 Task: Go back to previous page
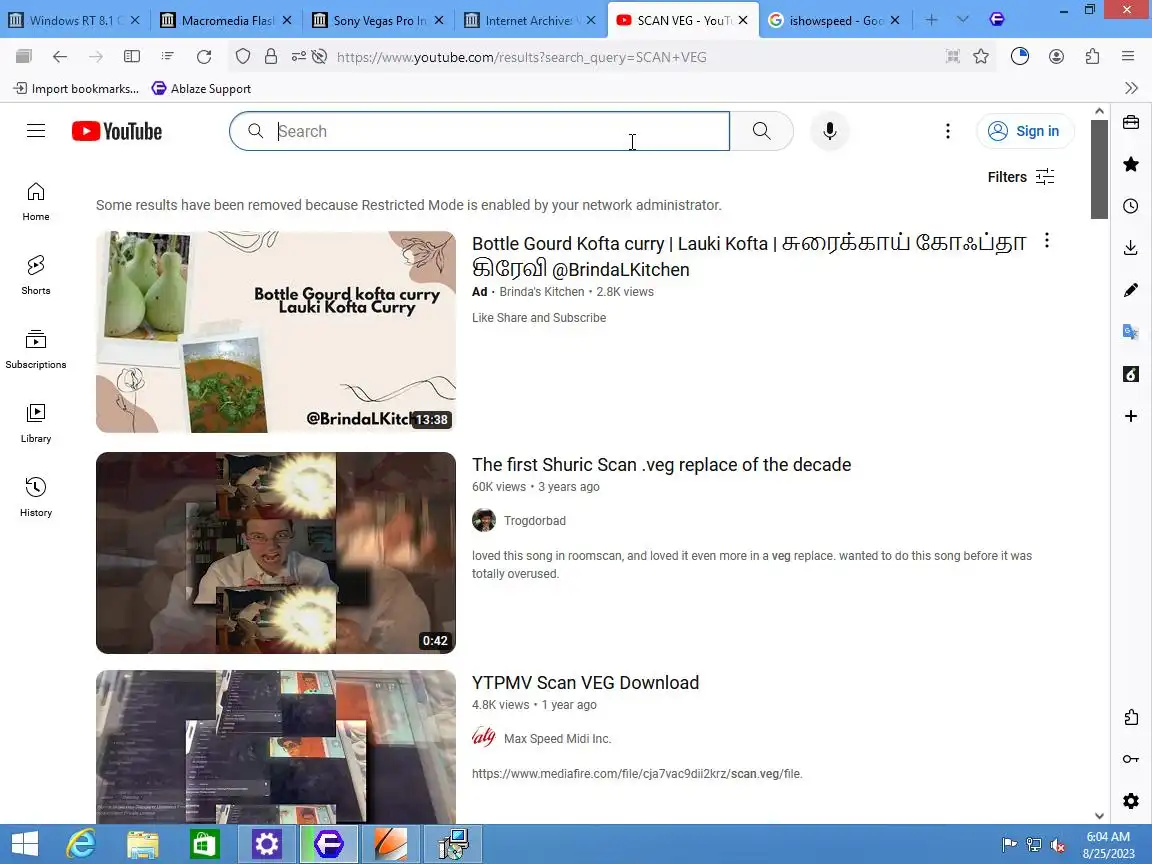click(60, 57)
